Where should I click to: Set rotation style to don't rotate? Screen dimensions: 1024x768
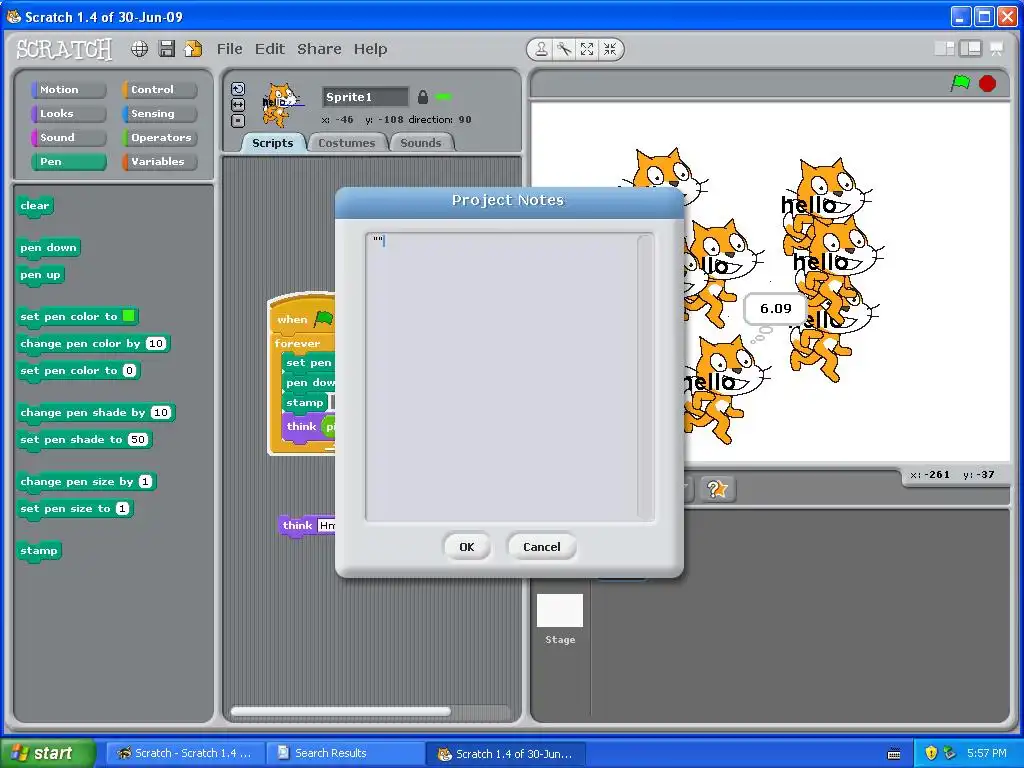point(238,120)
